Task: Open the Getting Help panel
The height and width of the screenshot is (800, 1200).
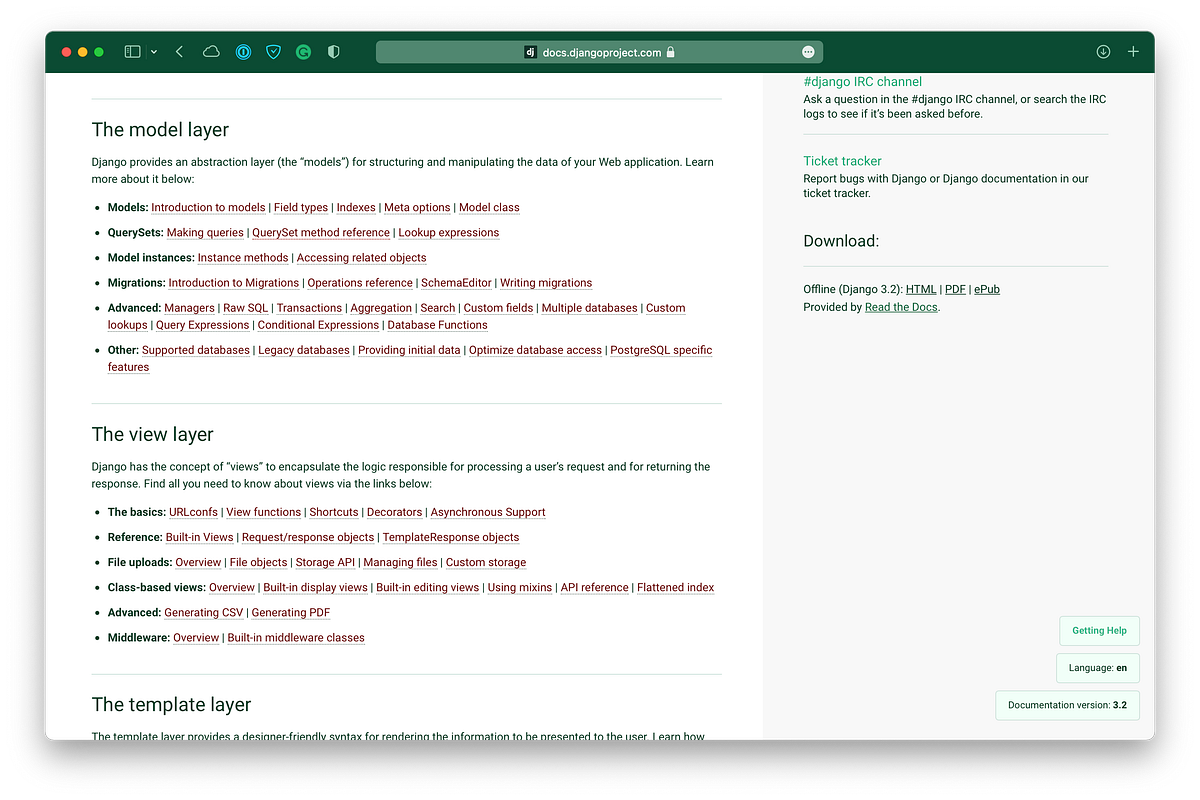Action: (1099, 631)
